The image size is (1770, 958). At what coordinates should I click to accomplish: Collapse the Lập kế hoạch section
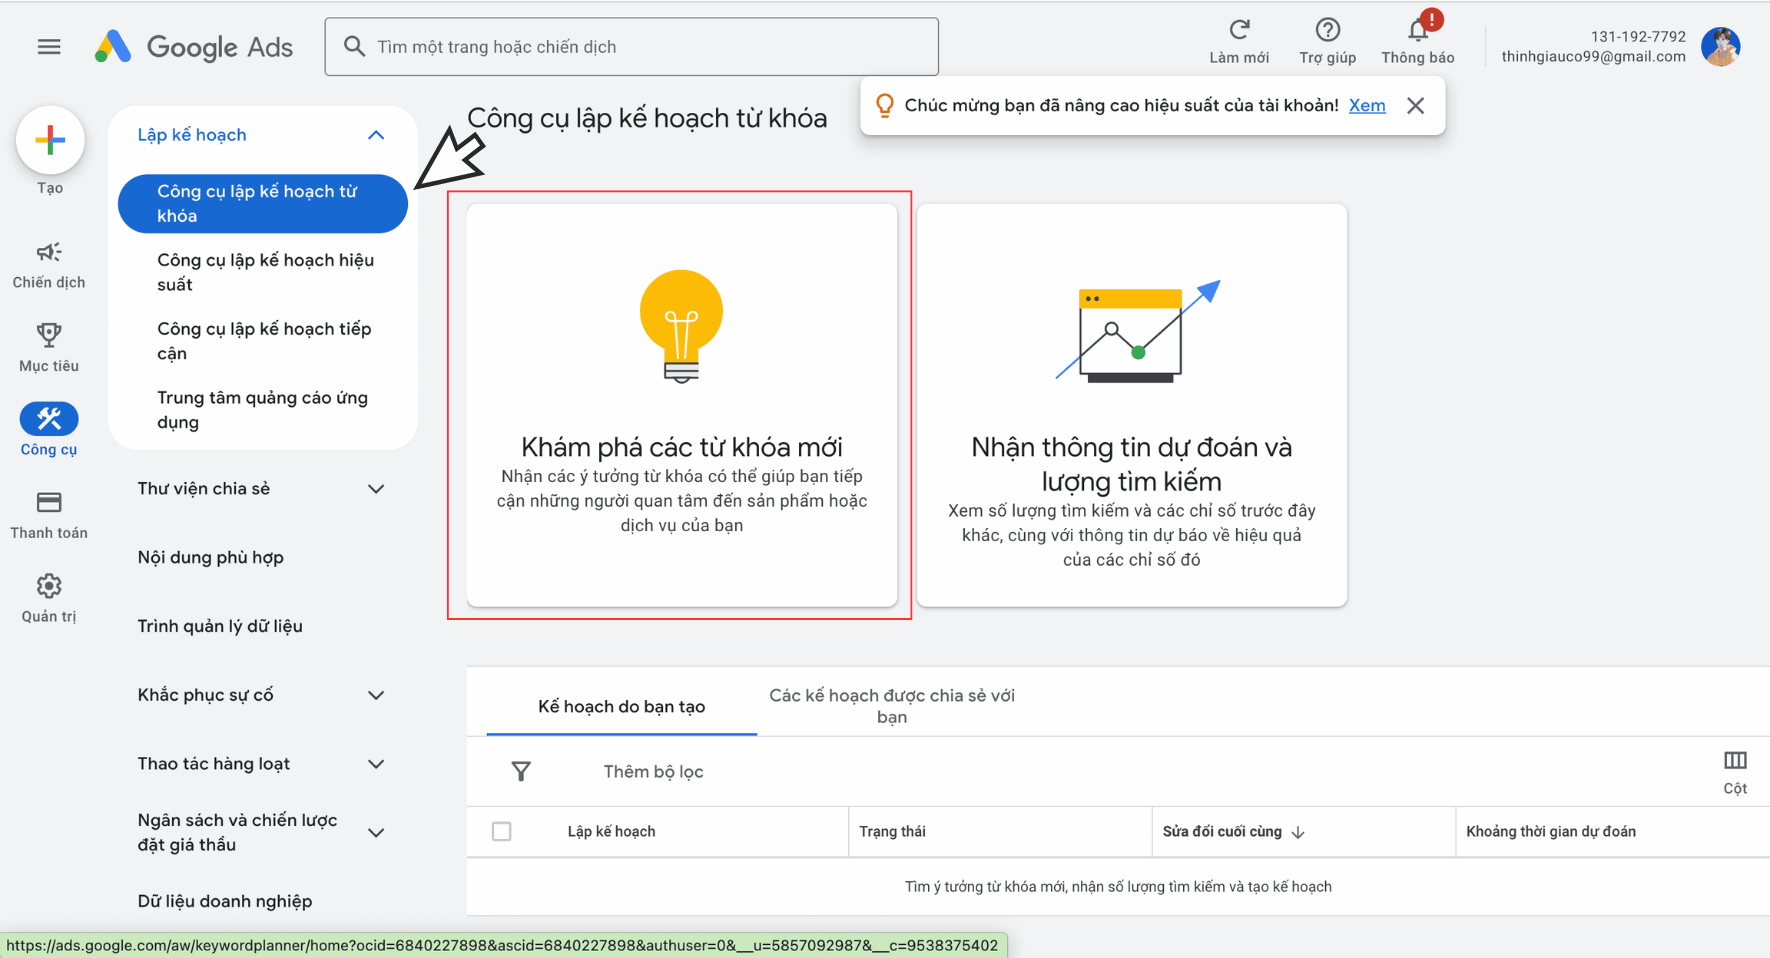(x=376, y=135)
